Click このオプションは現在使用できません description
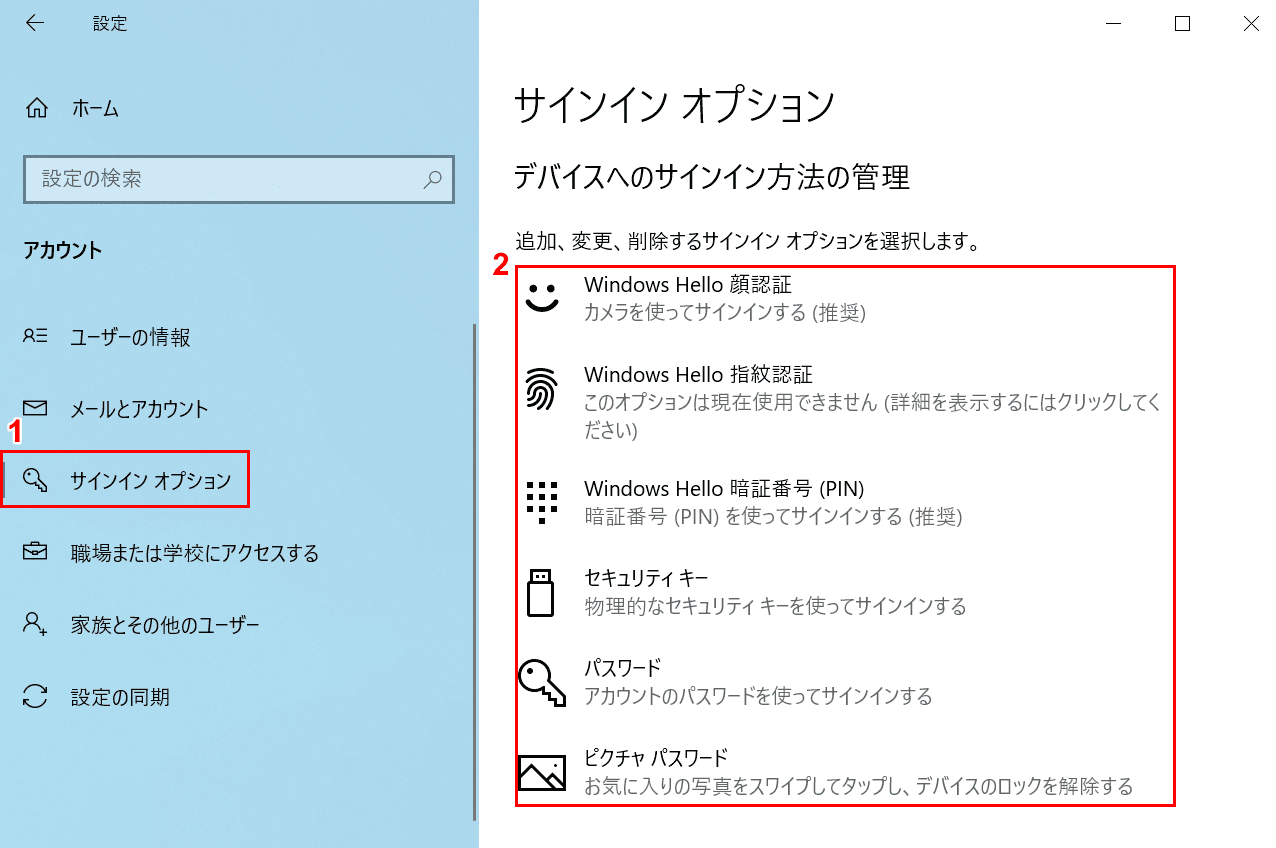The width and height of the screenshot is (1276, 848). [x=873, y=416]
